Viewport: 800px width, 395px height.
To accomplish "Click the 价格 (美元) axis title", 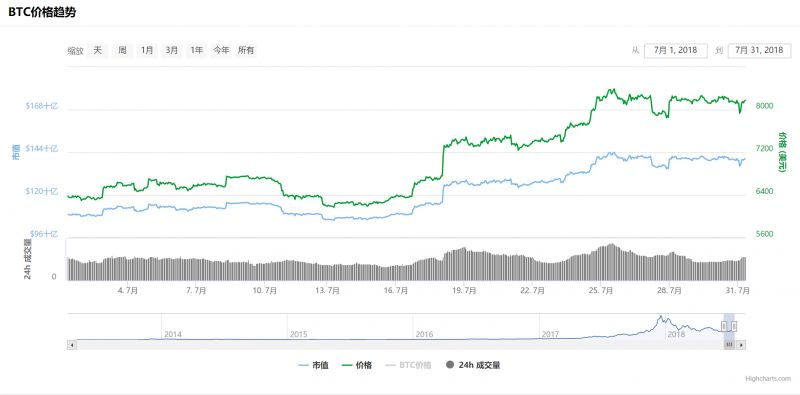I will [x=782, y=152].
